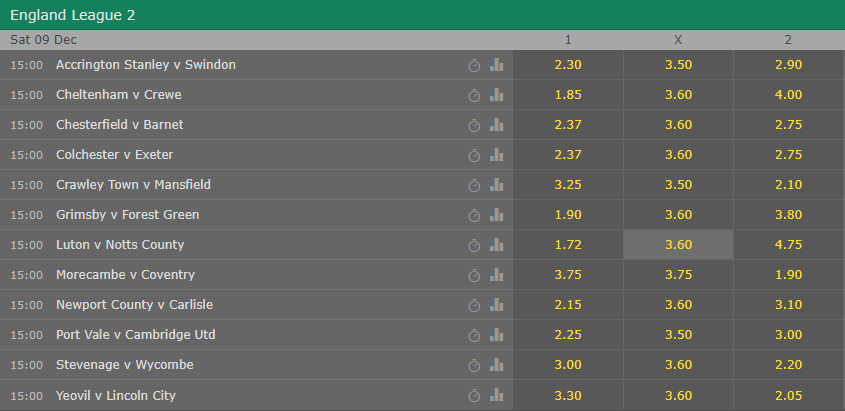Open stats chart icon for Morecambe v Coventry

[496, 275]
